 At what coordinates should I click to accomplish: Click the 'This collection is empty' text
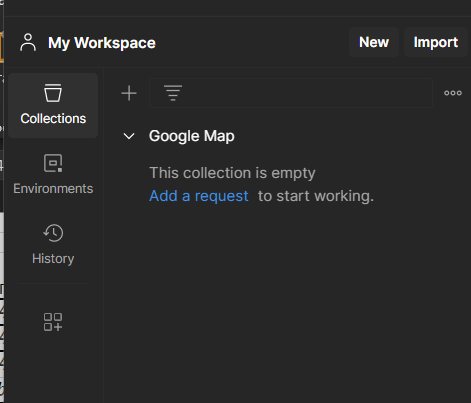[232, 173]
